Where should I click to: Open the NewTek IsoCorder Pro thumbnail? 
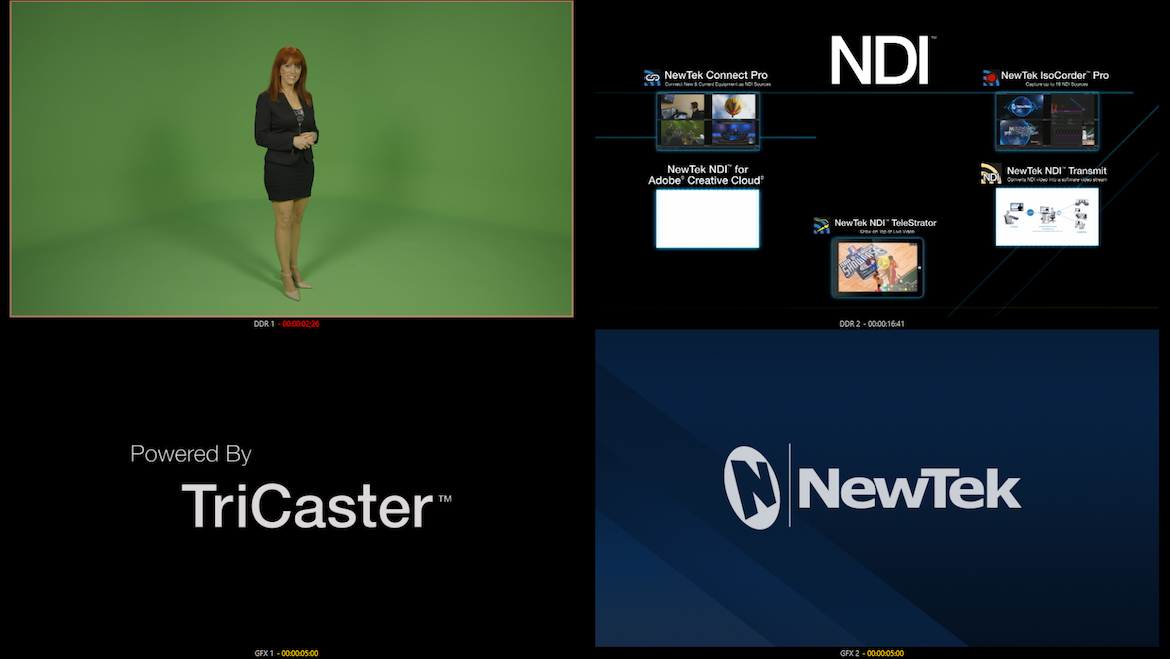(1047, 121)
